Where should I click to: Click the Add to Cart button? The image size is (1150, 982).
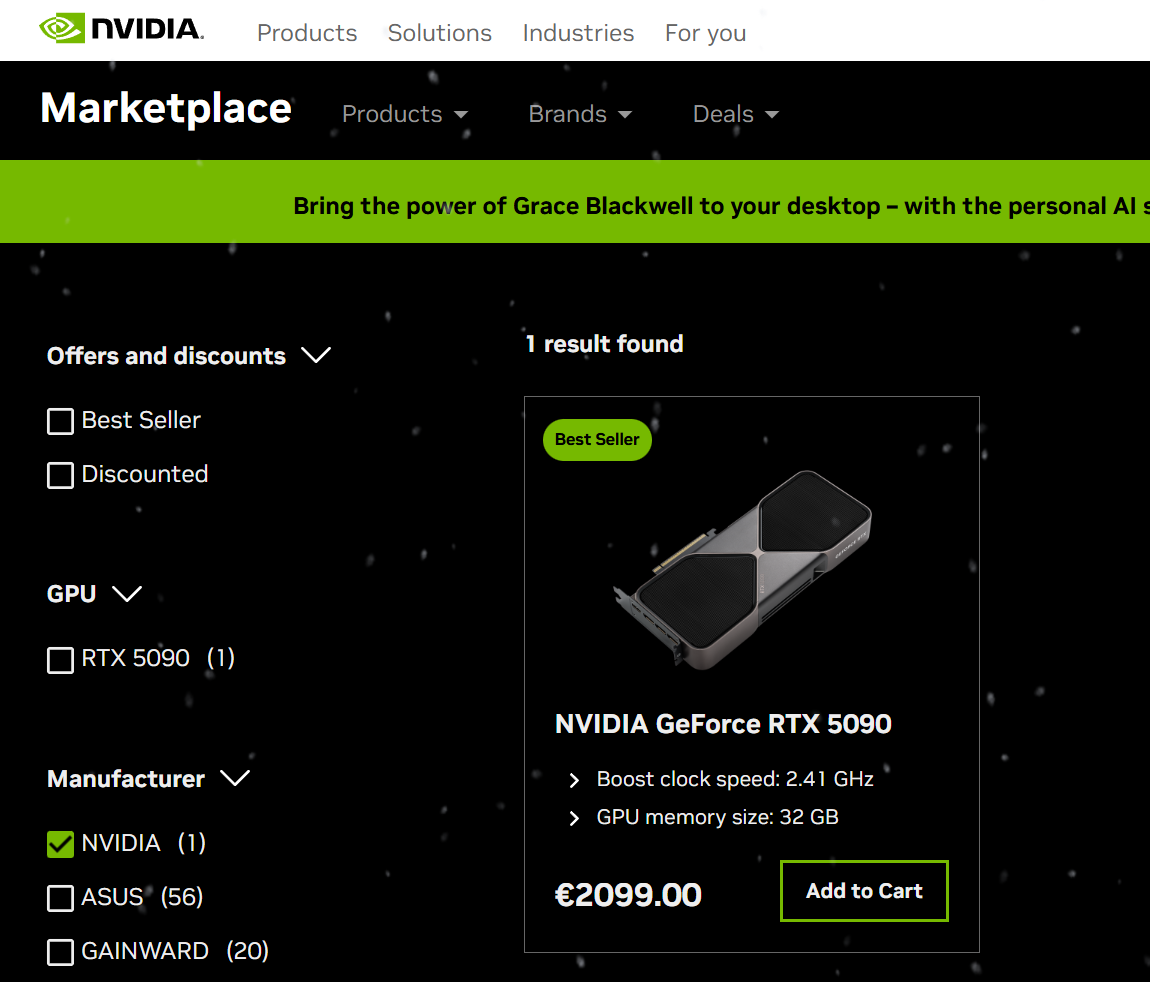863,890
